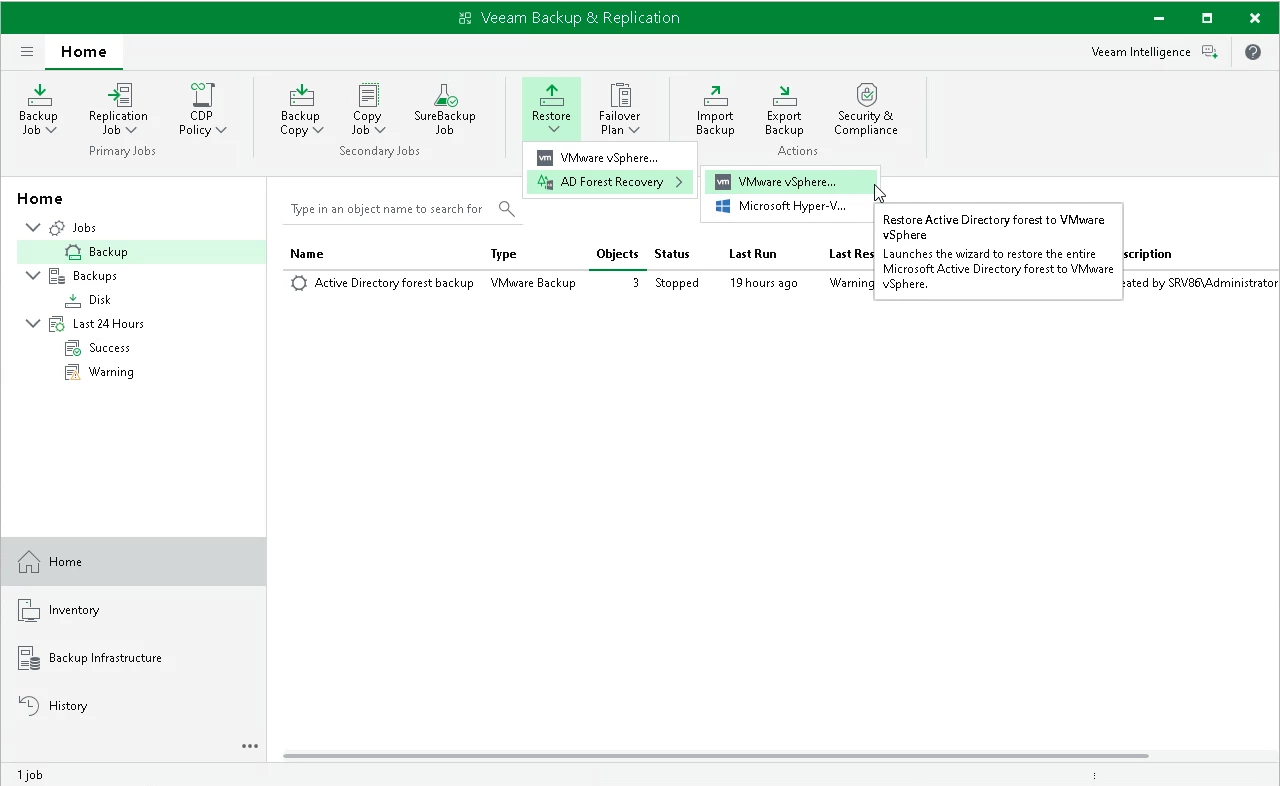This screenshot has width=1280, height=786.
Task: Open the Export Backup action
Action: (784, 109)
